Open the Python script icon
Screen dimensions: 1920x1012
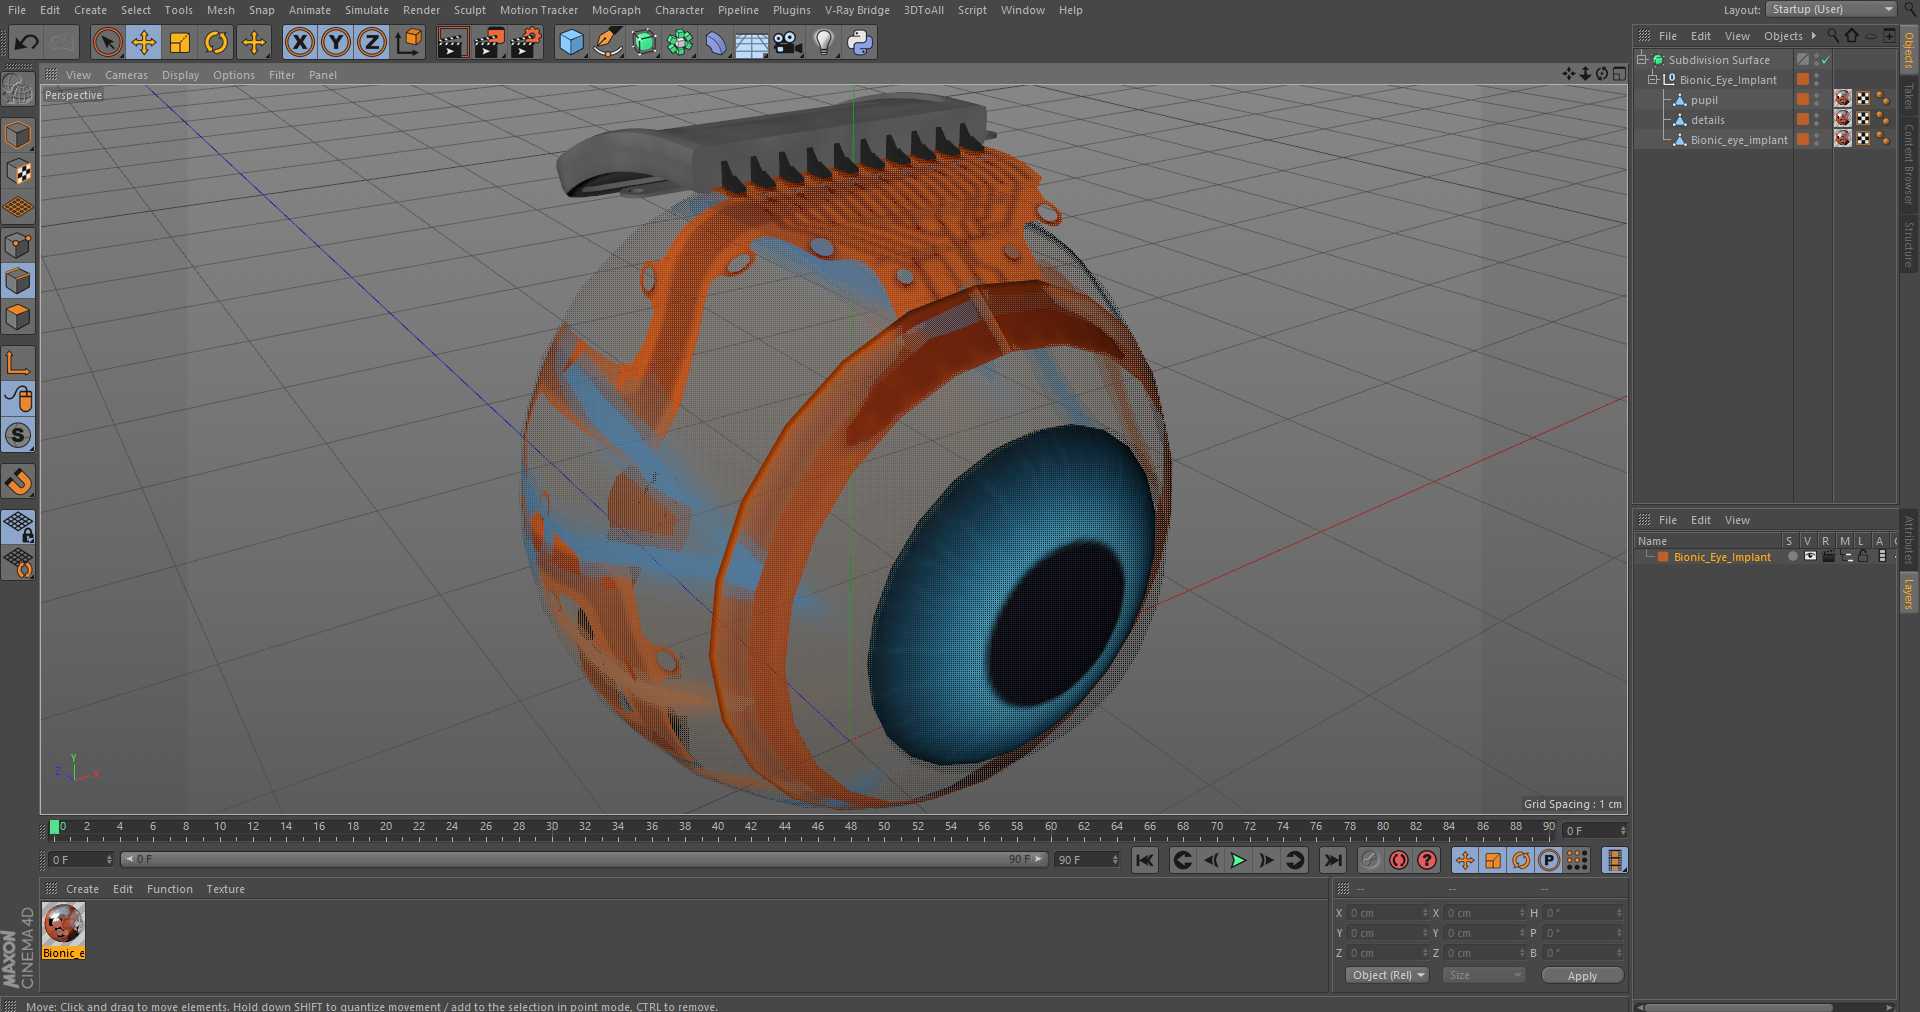click(x=860, y=42)
